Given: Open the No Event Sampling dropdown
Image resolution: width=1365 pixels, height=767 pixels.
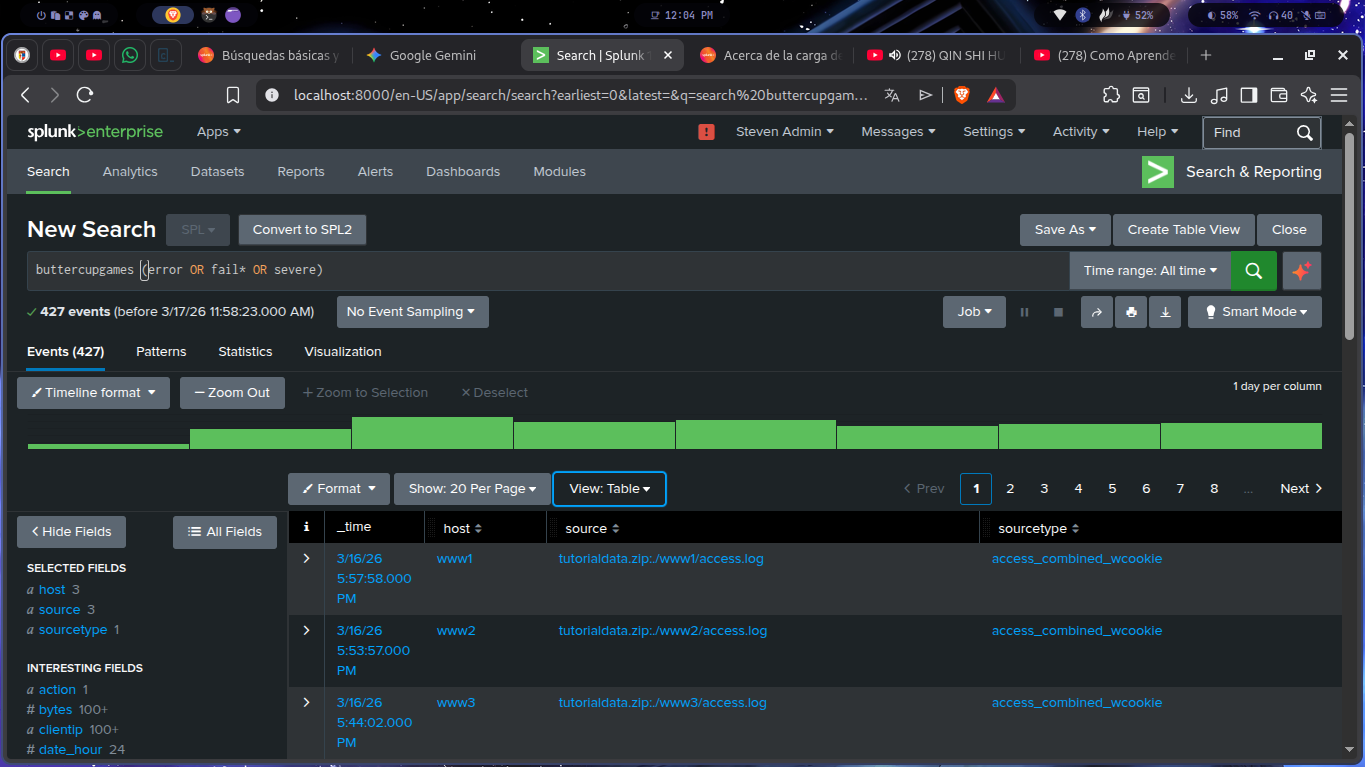Looking at the screenshot, I should (412, 312).
